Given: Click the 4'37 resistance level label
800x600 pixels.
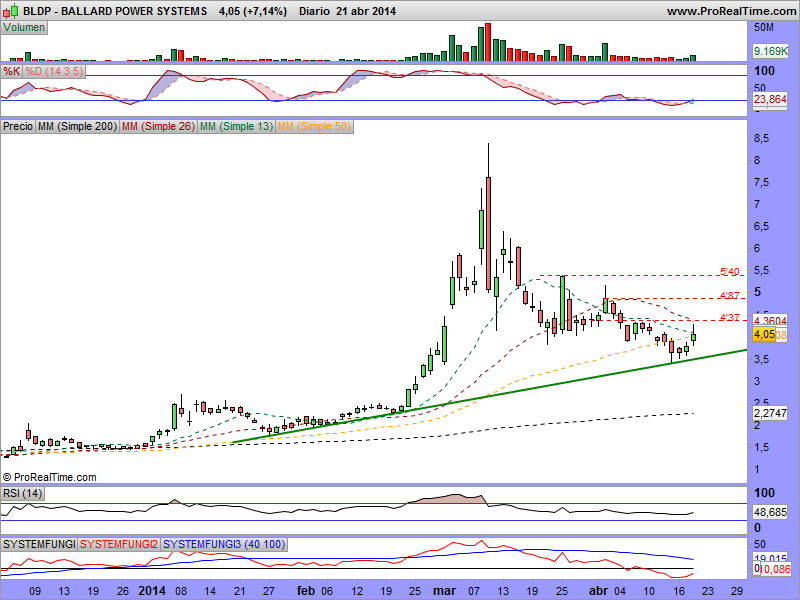Looking at the screenshot, I should pyautogui.click(x=730, y=317).
